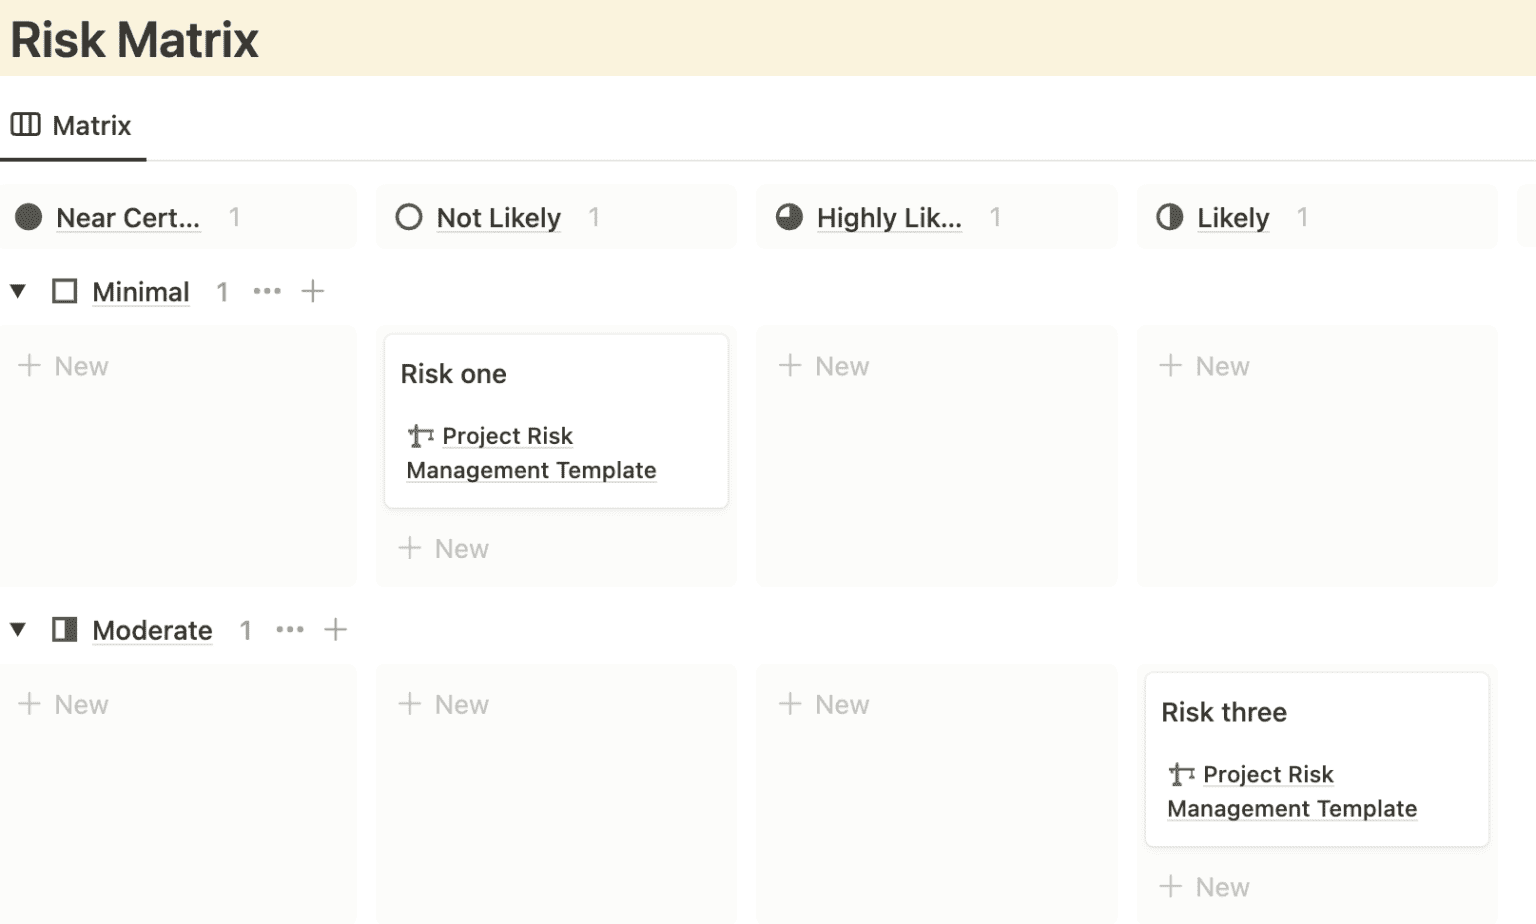Click the Minimal empty square icon
This screenshot has height=924, width=1536.
[64, 291]
